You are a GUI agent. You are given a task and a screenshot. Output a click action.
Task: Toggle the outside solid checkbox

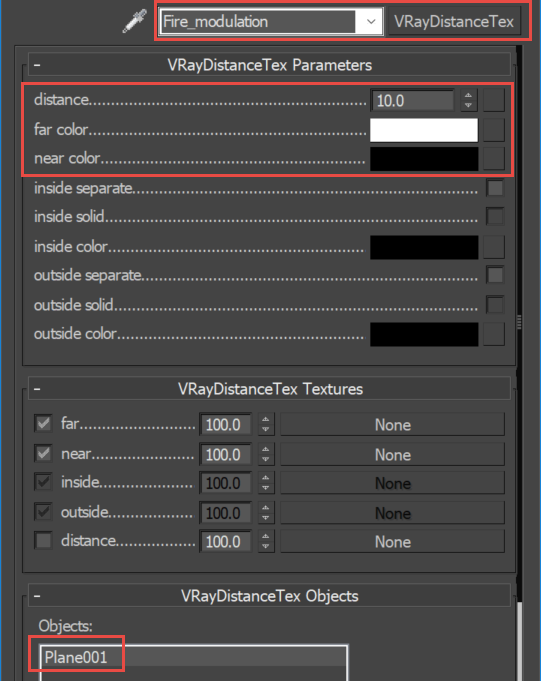pos(495,304)
